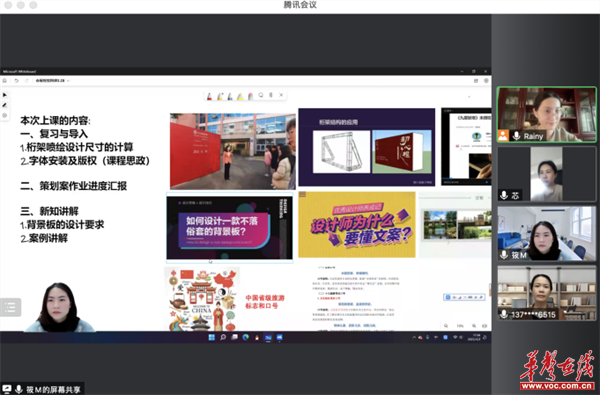Go to Whiteboard home icon
600x395 pixels.
[x=5, y=81]
